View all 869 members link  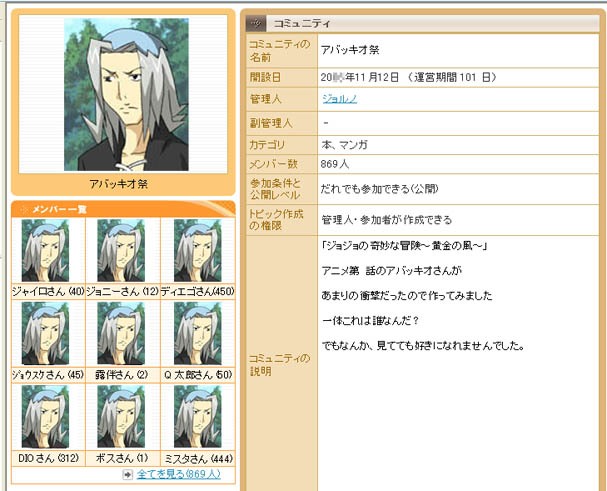coord(179,474)
